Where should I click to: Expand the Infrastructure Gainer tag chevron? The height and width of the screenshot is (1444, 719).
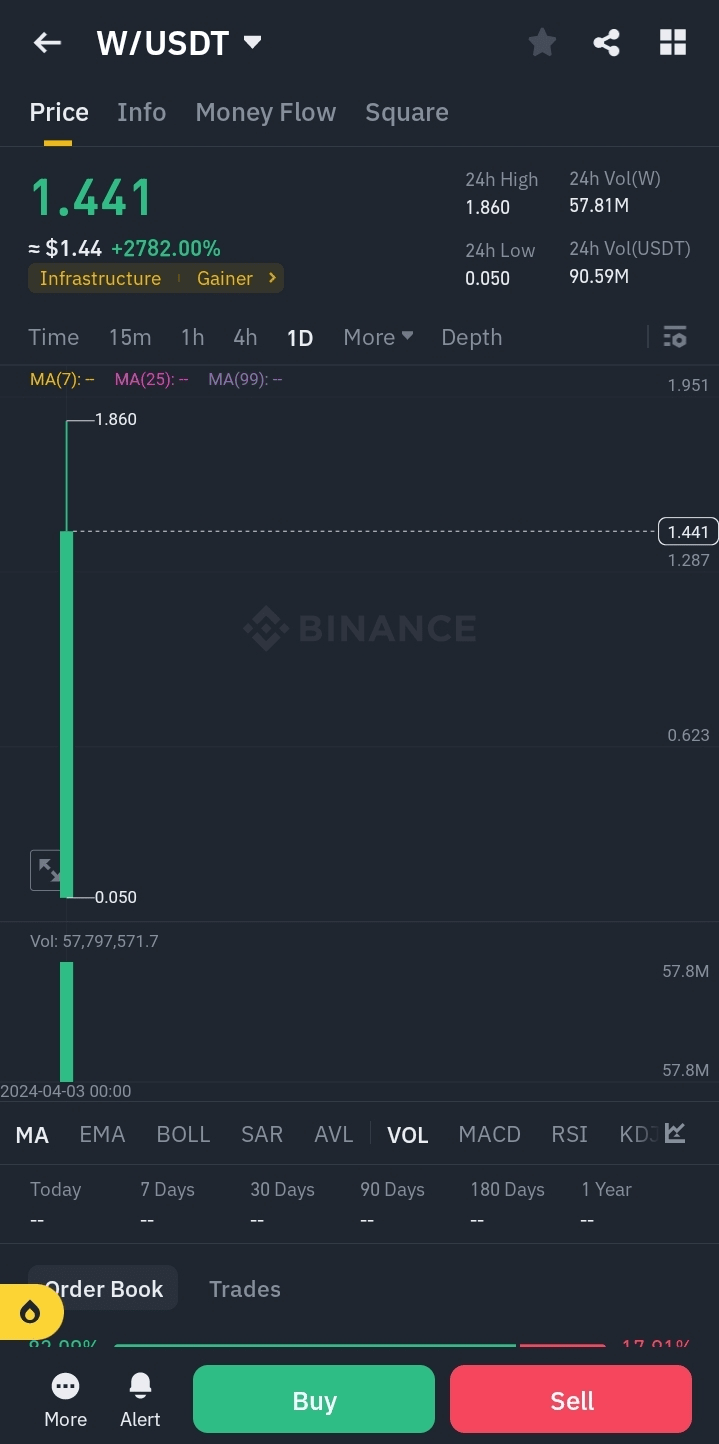tap(271, 278)
